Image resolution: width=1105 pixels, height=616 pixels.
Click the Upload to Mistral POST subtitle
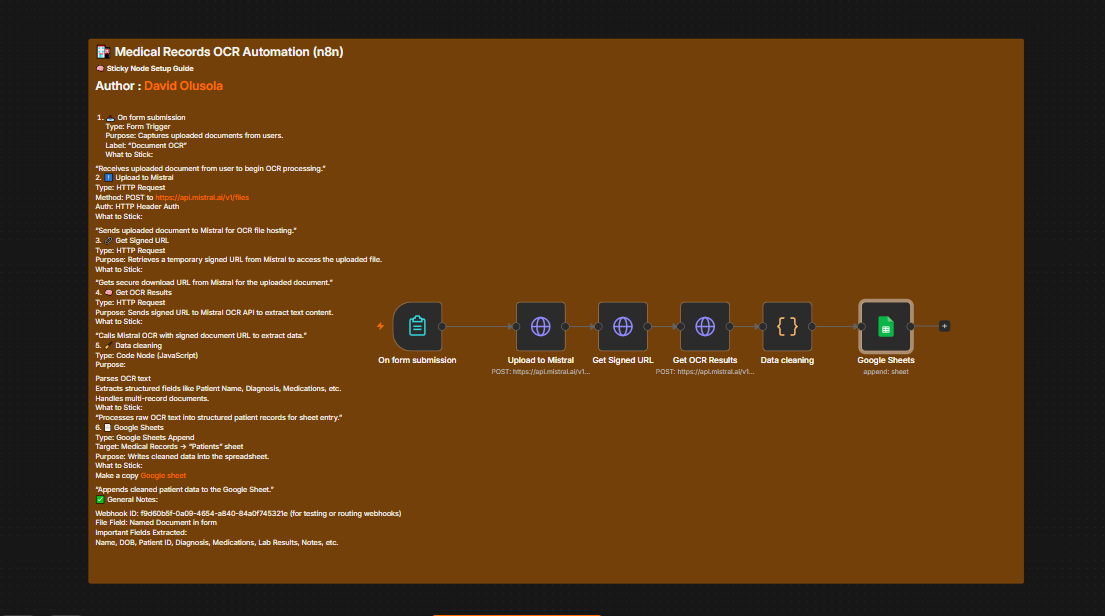click(x=541, y=371)
